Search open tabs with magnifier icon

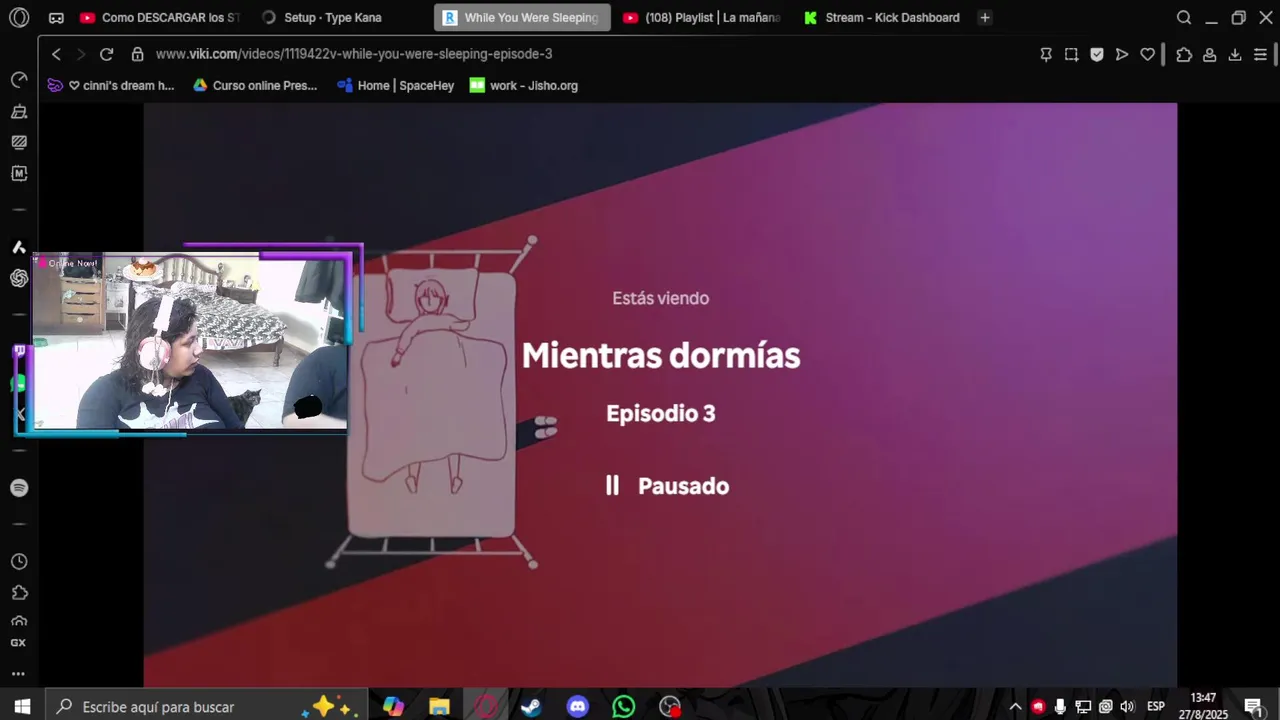[x=1184, y=18]
